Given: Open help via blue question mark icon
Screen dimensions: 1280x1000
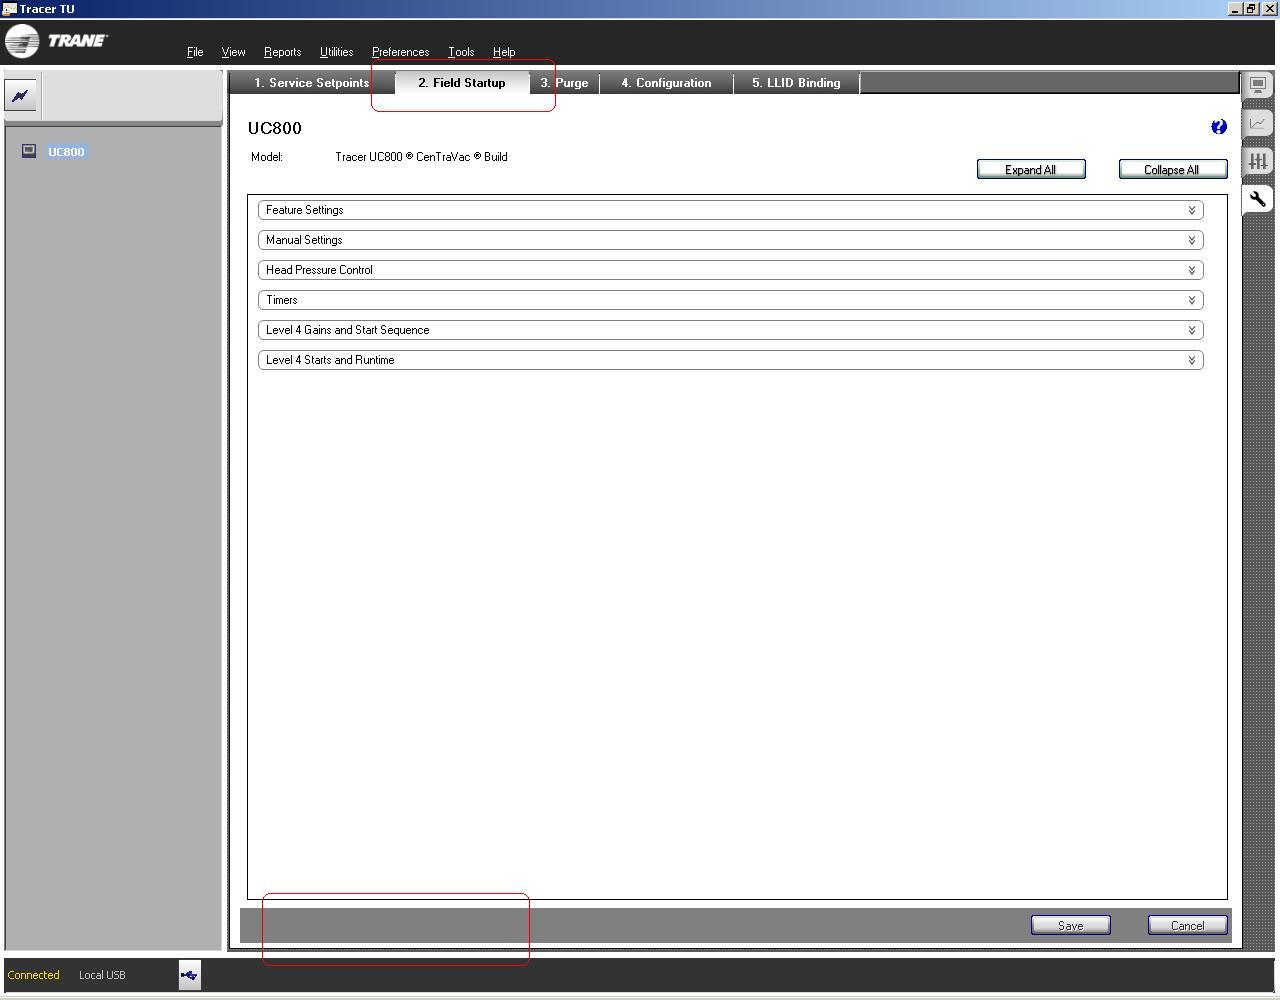Looking at the screenshot, I should pyautogui.click(x=1218, y=127).
